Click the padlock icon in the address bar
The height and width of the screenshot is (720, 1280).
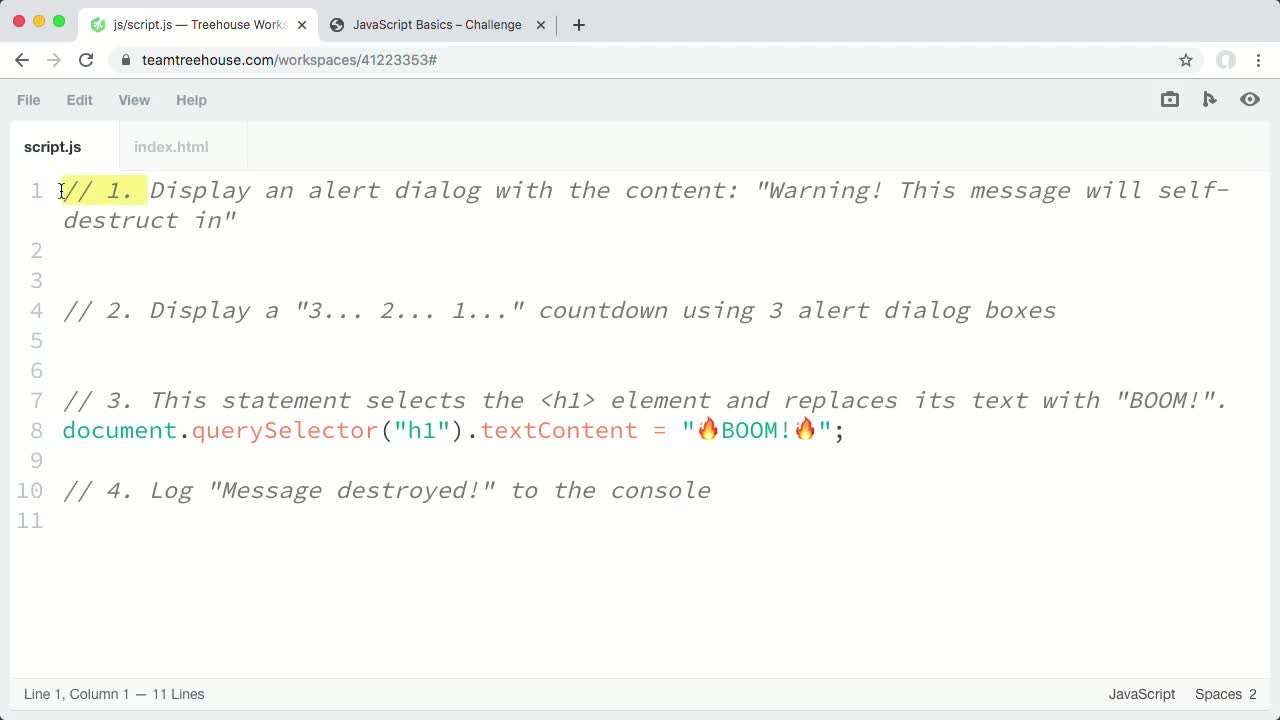point(125,60)
